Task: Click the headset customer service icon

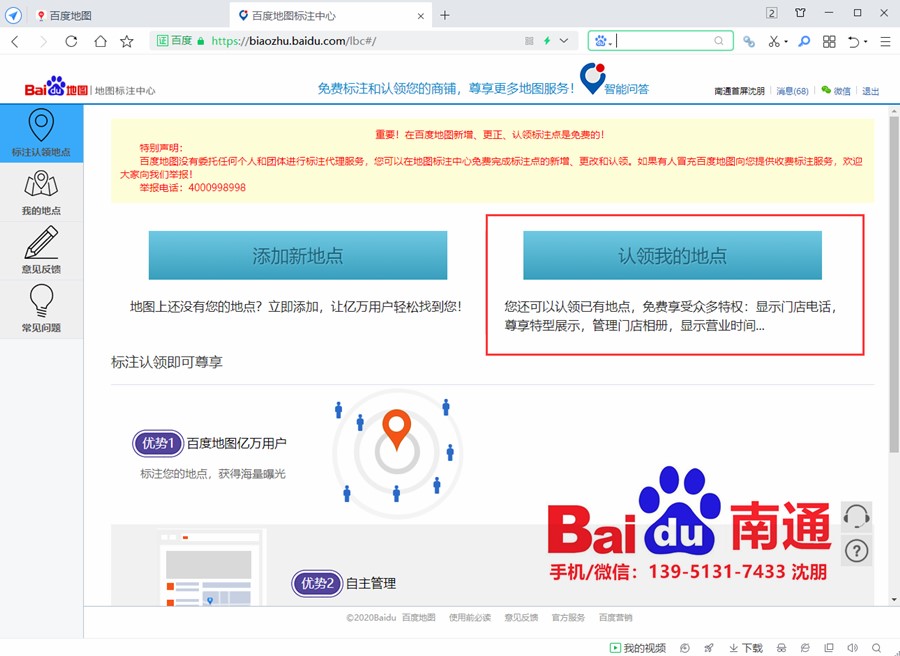Action: pyautogui.click(x=856, y=517)
